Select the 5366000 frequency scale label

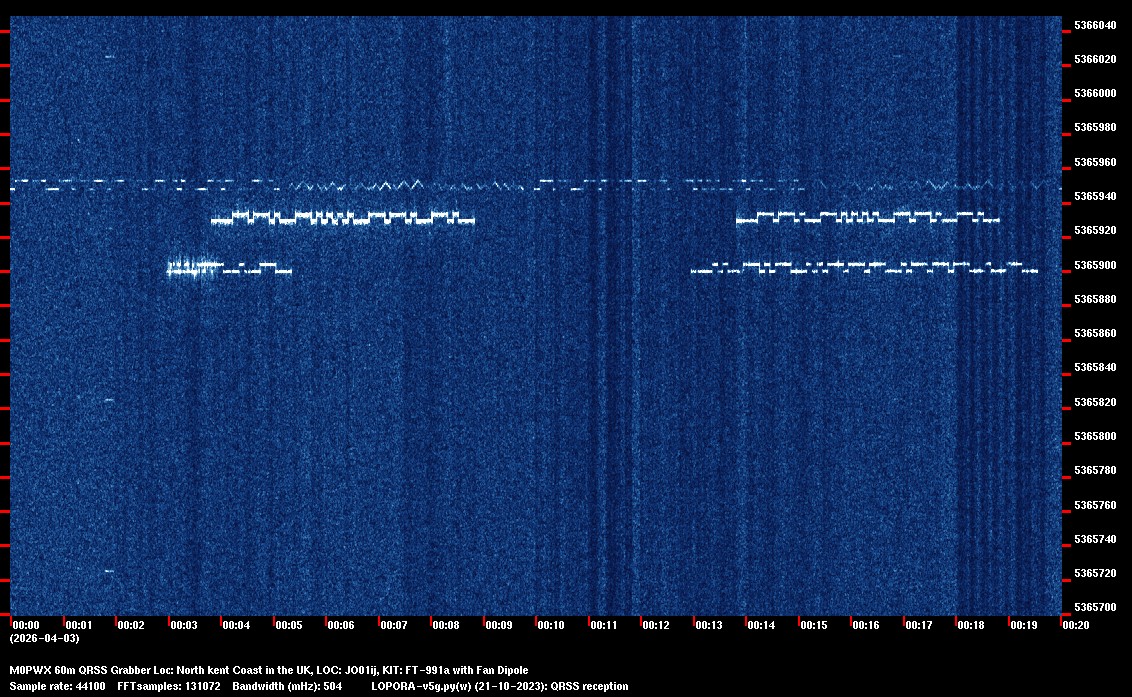click(1095, 93)
